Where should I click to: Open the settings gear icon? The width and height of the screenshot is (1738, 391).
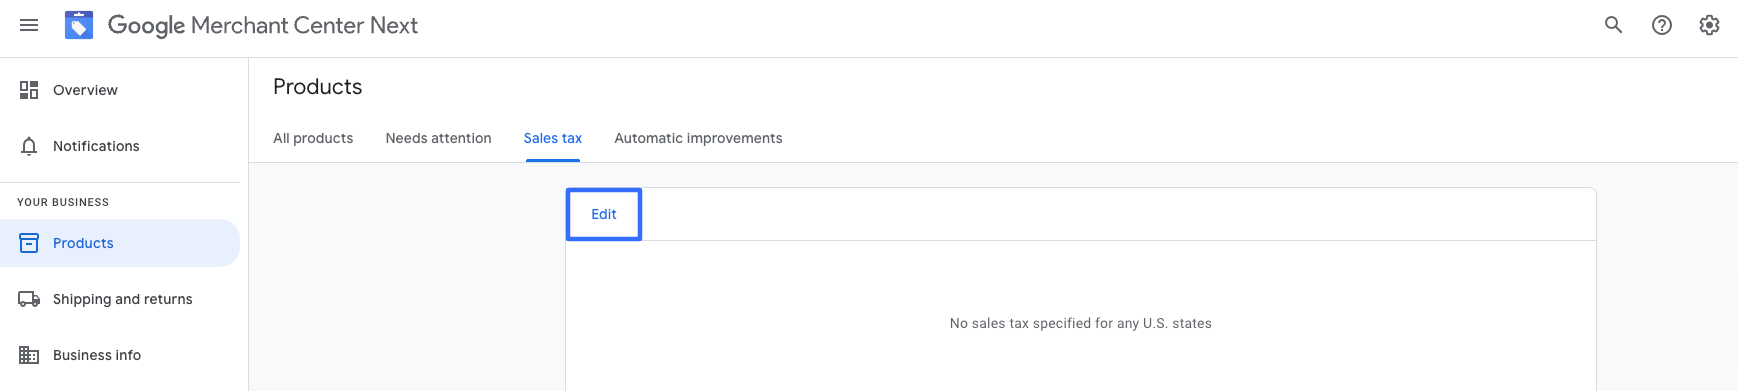(1709, 25)
